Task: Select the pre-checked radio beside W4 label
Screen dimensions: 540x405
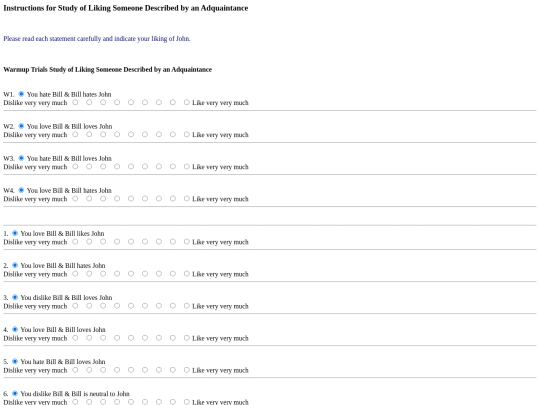Action: click(21, 190)
